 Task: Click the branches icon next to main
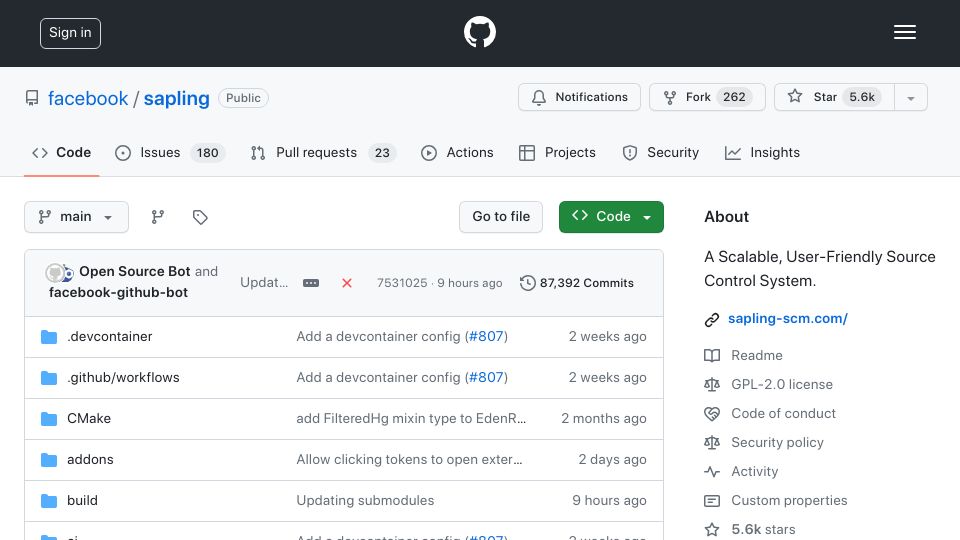point(157,217)
